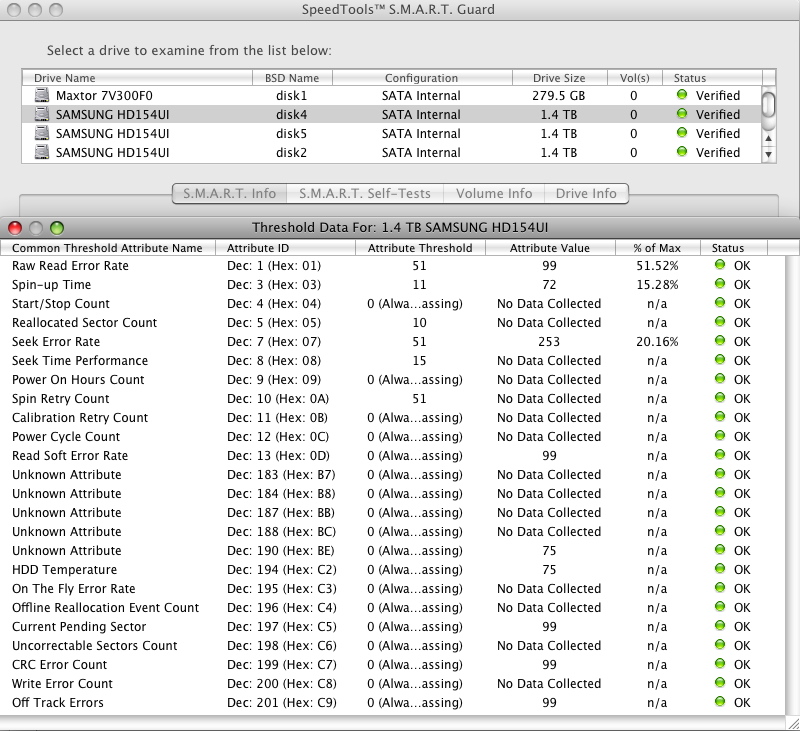
Task: Open the S.M.A.R.T. Self-Tests tab
Action: tap(365, 193)
